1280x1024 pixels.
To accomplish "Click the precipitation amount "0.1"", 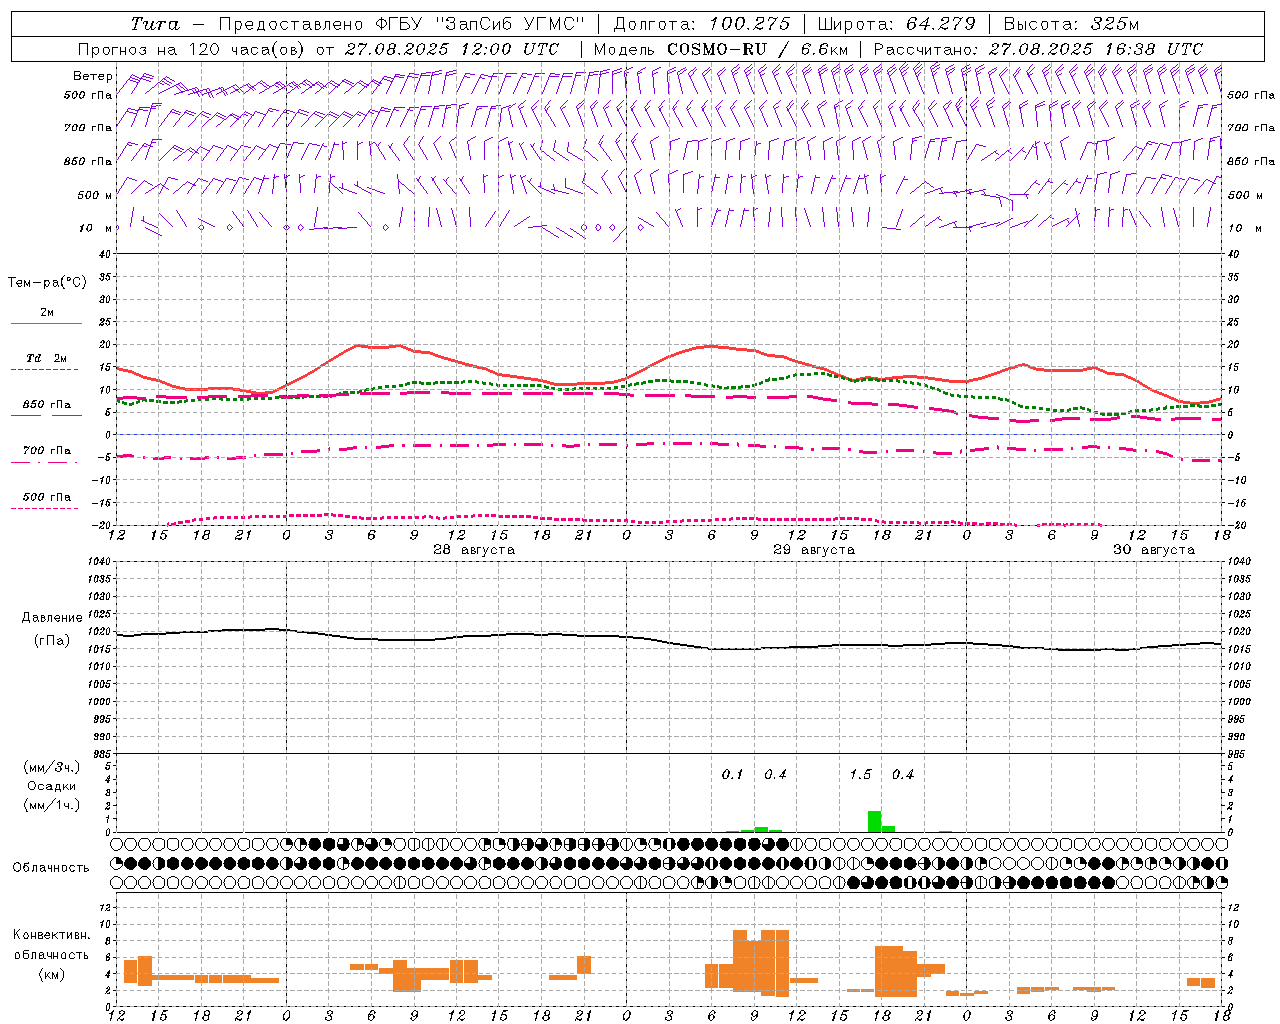I will click(x=733, y=775).
